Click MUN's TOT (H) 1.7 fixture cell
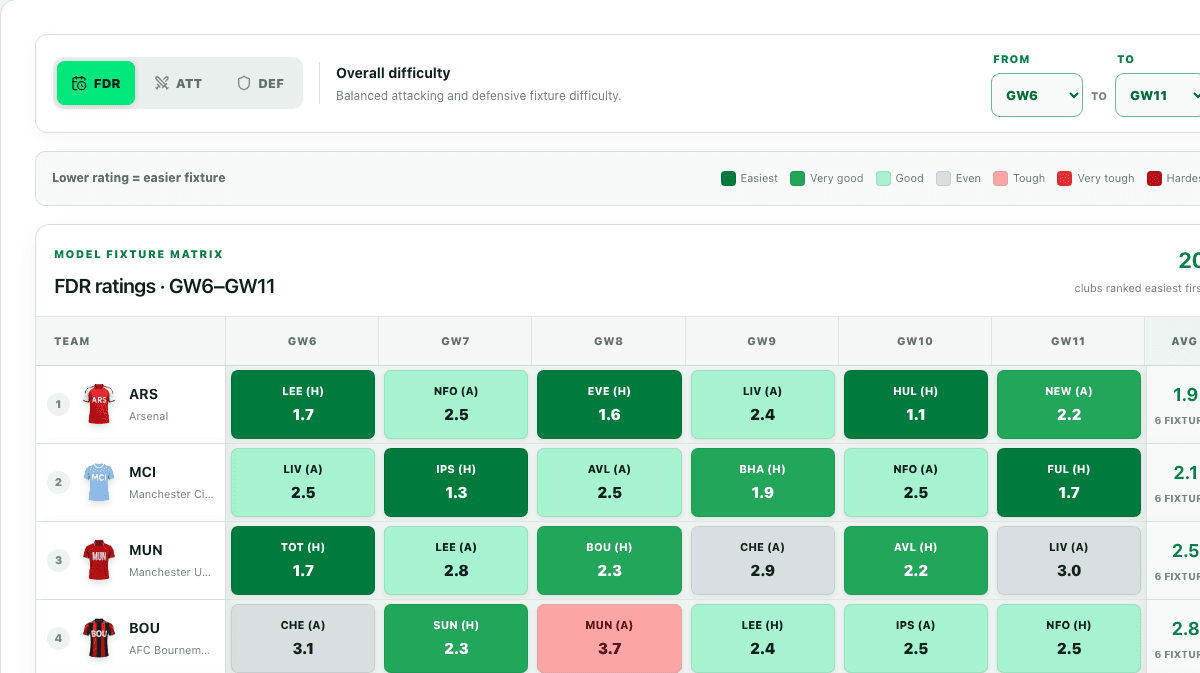The width and height of the screenshot is (1200, 673). pyautogui.click(x=303, y=560)
